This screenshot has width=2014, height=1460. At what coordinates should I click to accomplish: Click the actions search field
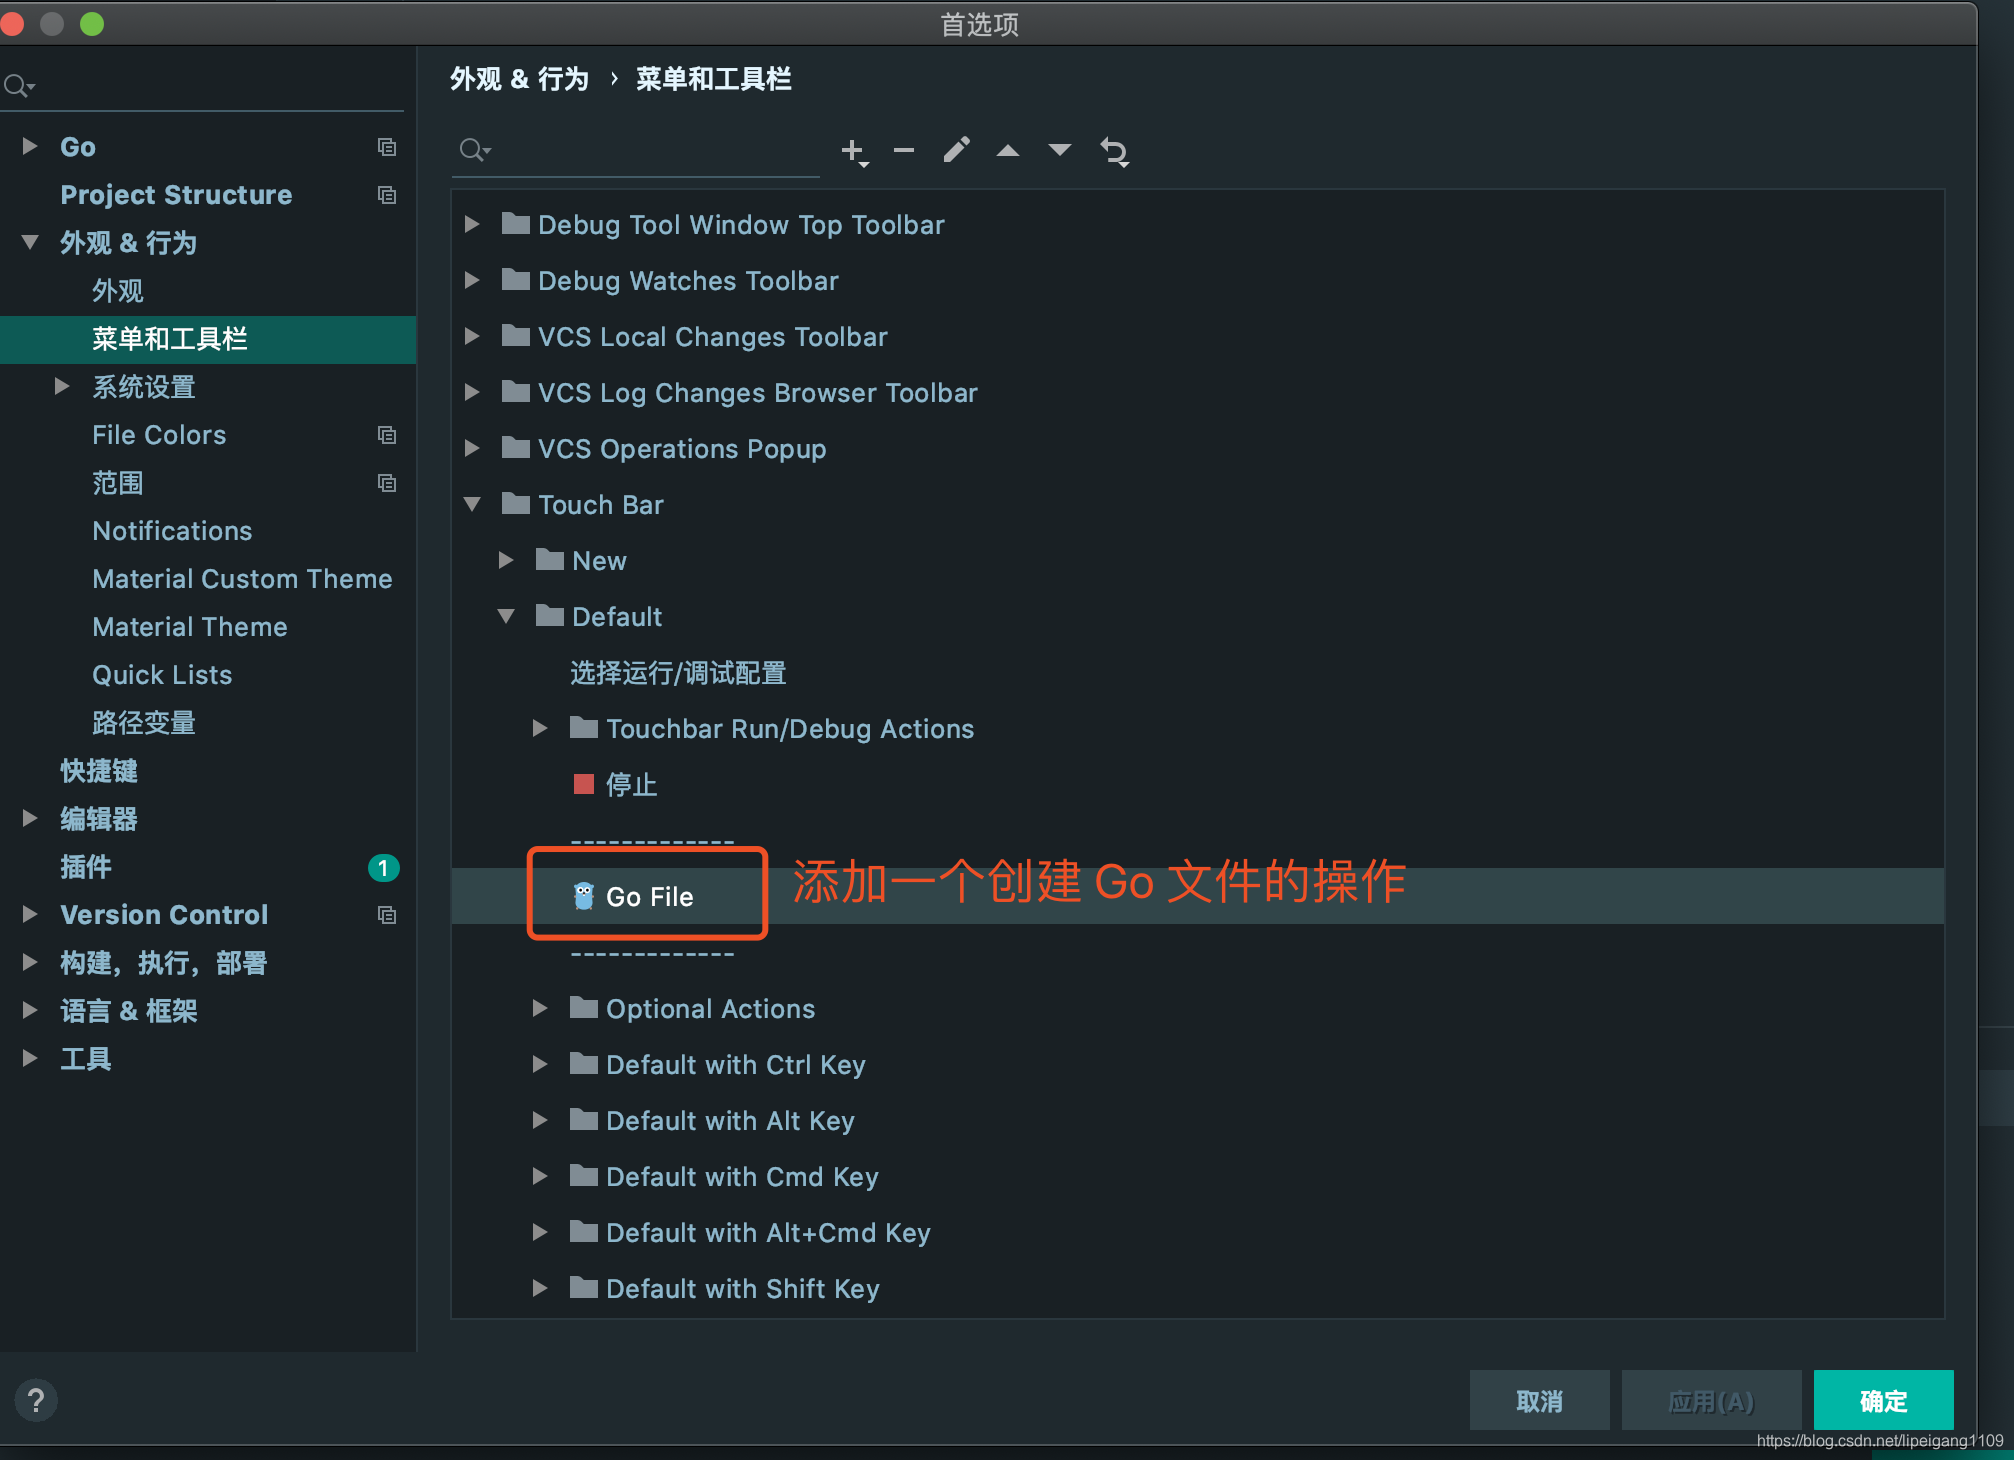coord(636,150)
